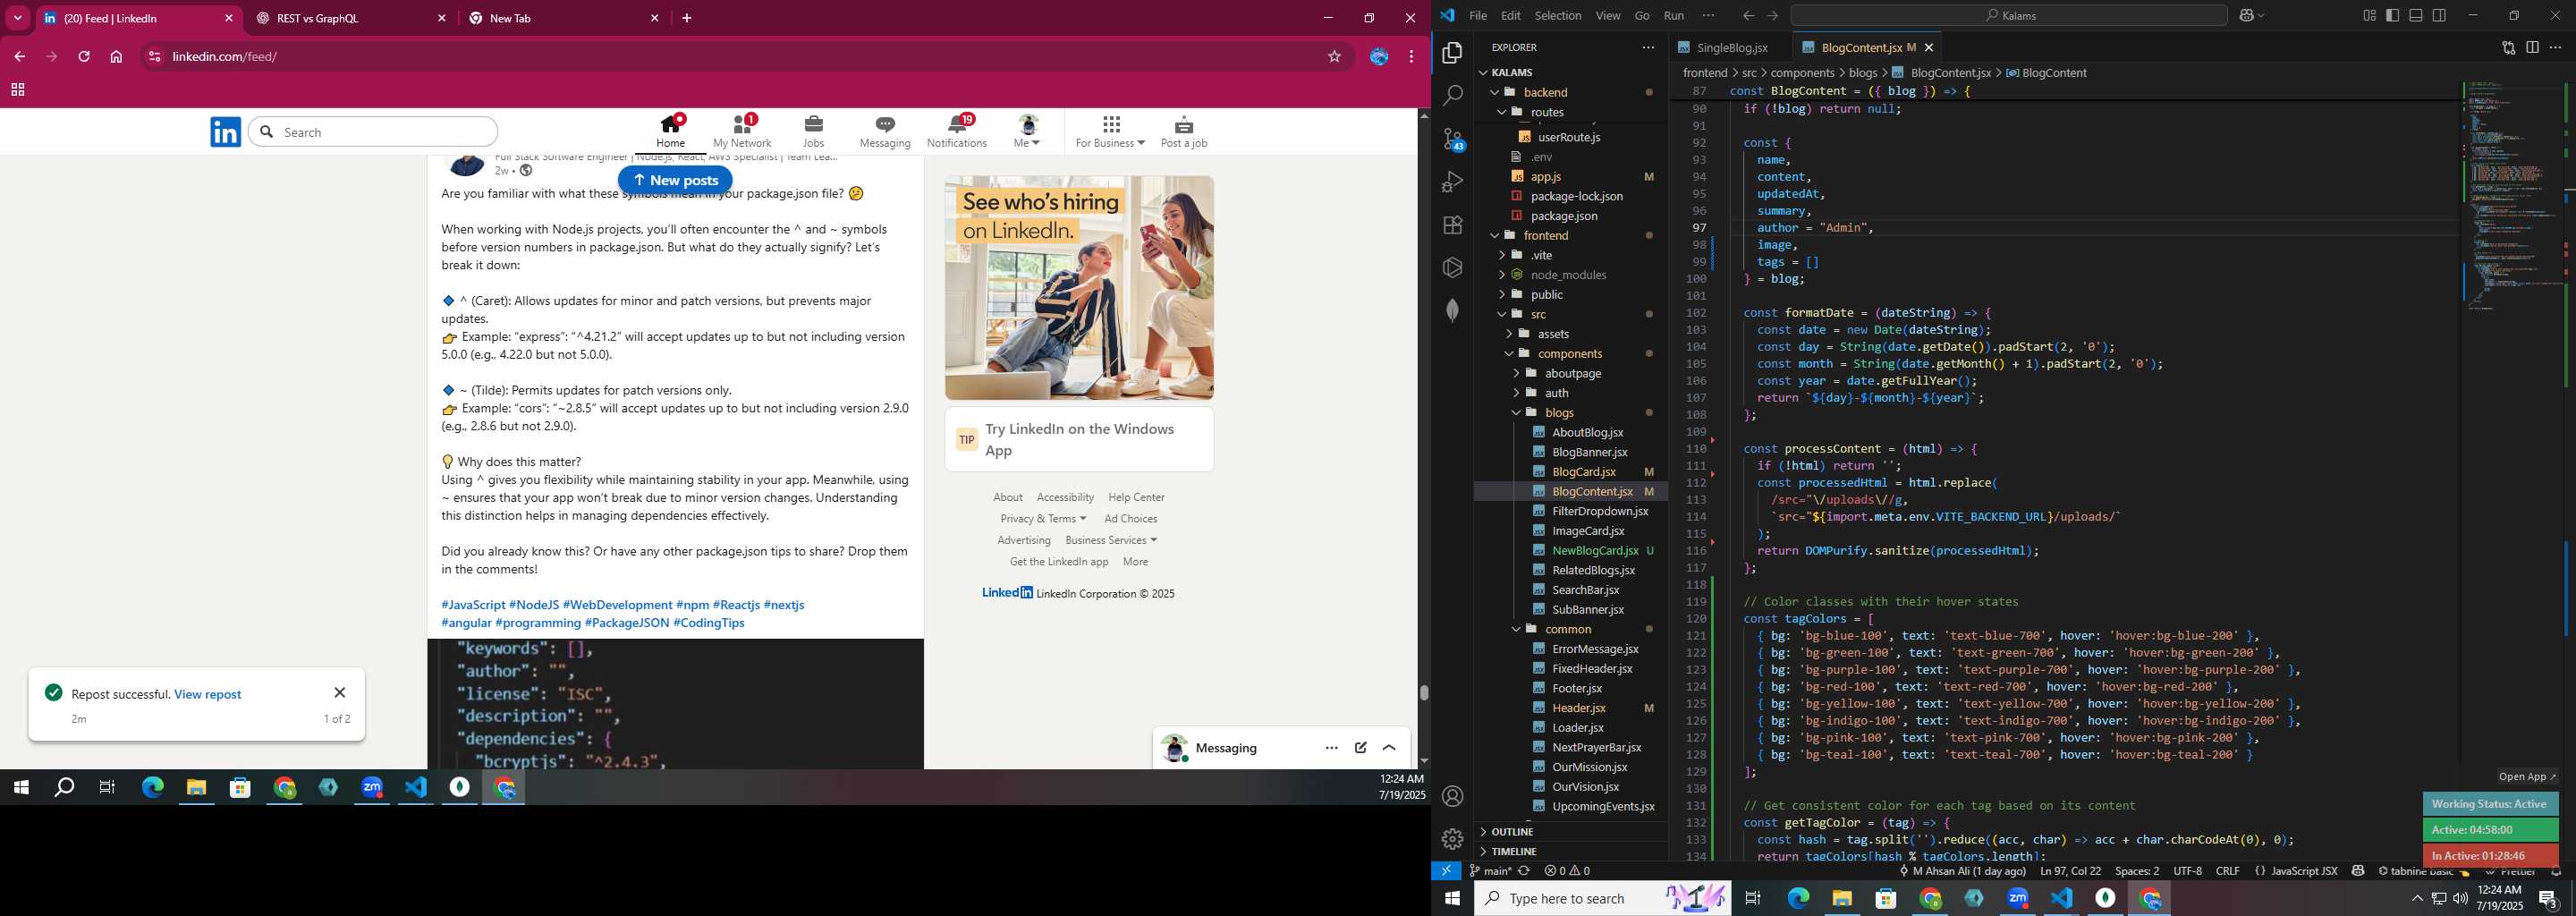Open the Me dropdown on LinkedIn
The height and width of the screenshot is (916, 2576).
click(1028, 131)
